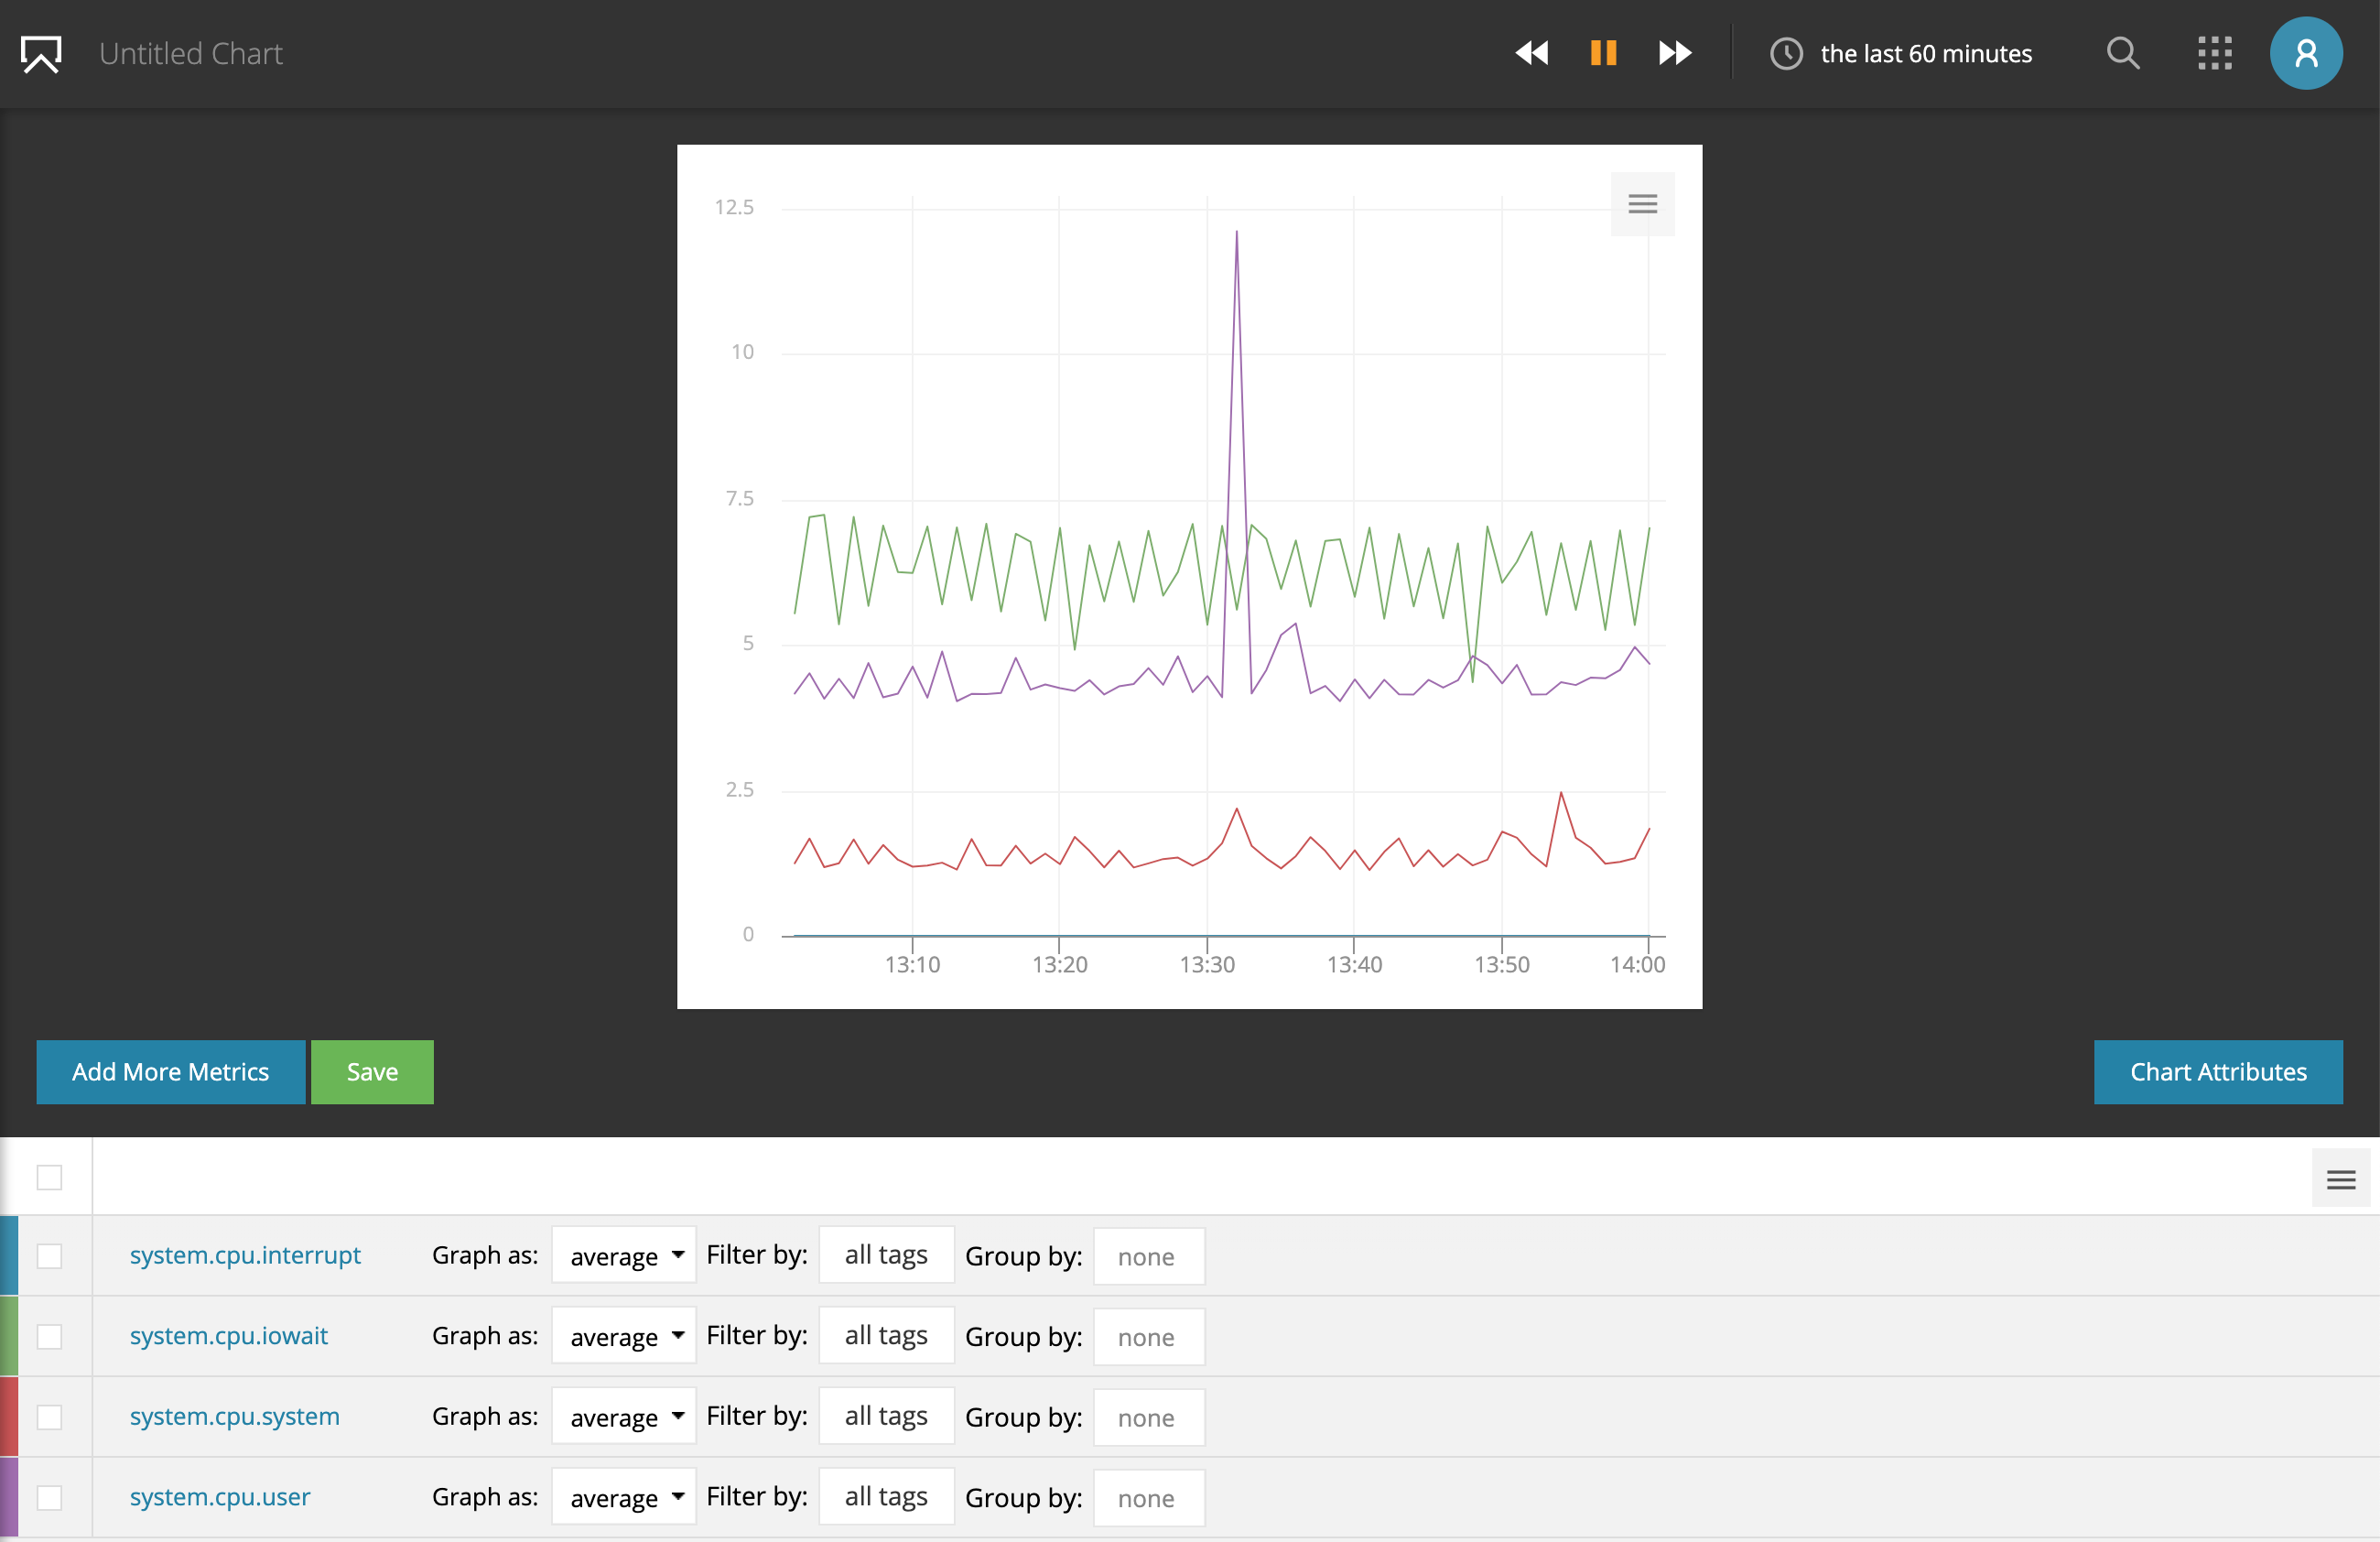Open the user profile avatar
Screen dimensions: 2380x1542
[2305, 53]
